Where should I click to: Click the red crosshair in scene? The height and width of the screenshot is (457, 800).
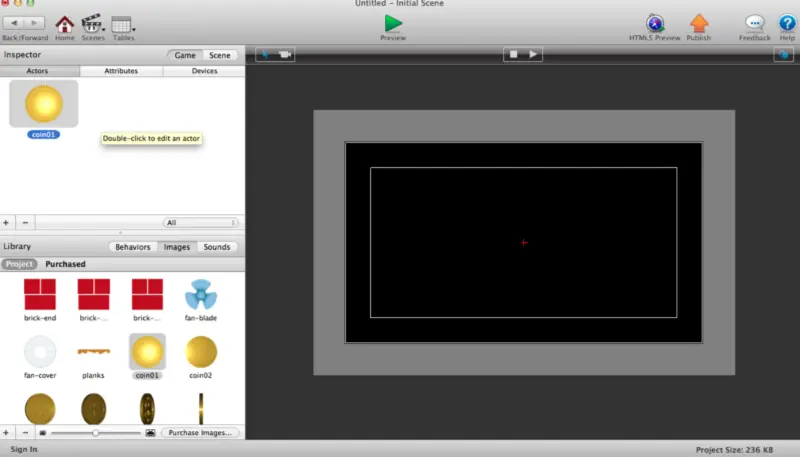point(524,243)
